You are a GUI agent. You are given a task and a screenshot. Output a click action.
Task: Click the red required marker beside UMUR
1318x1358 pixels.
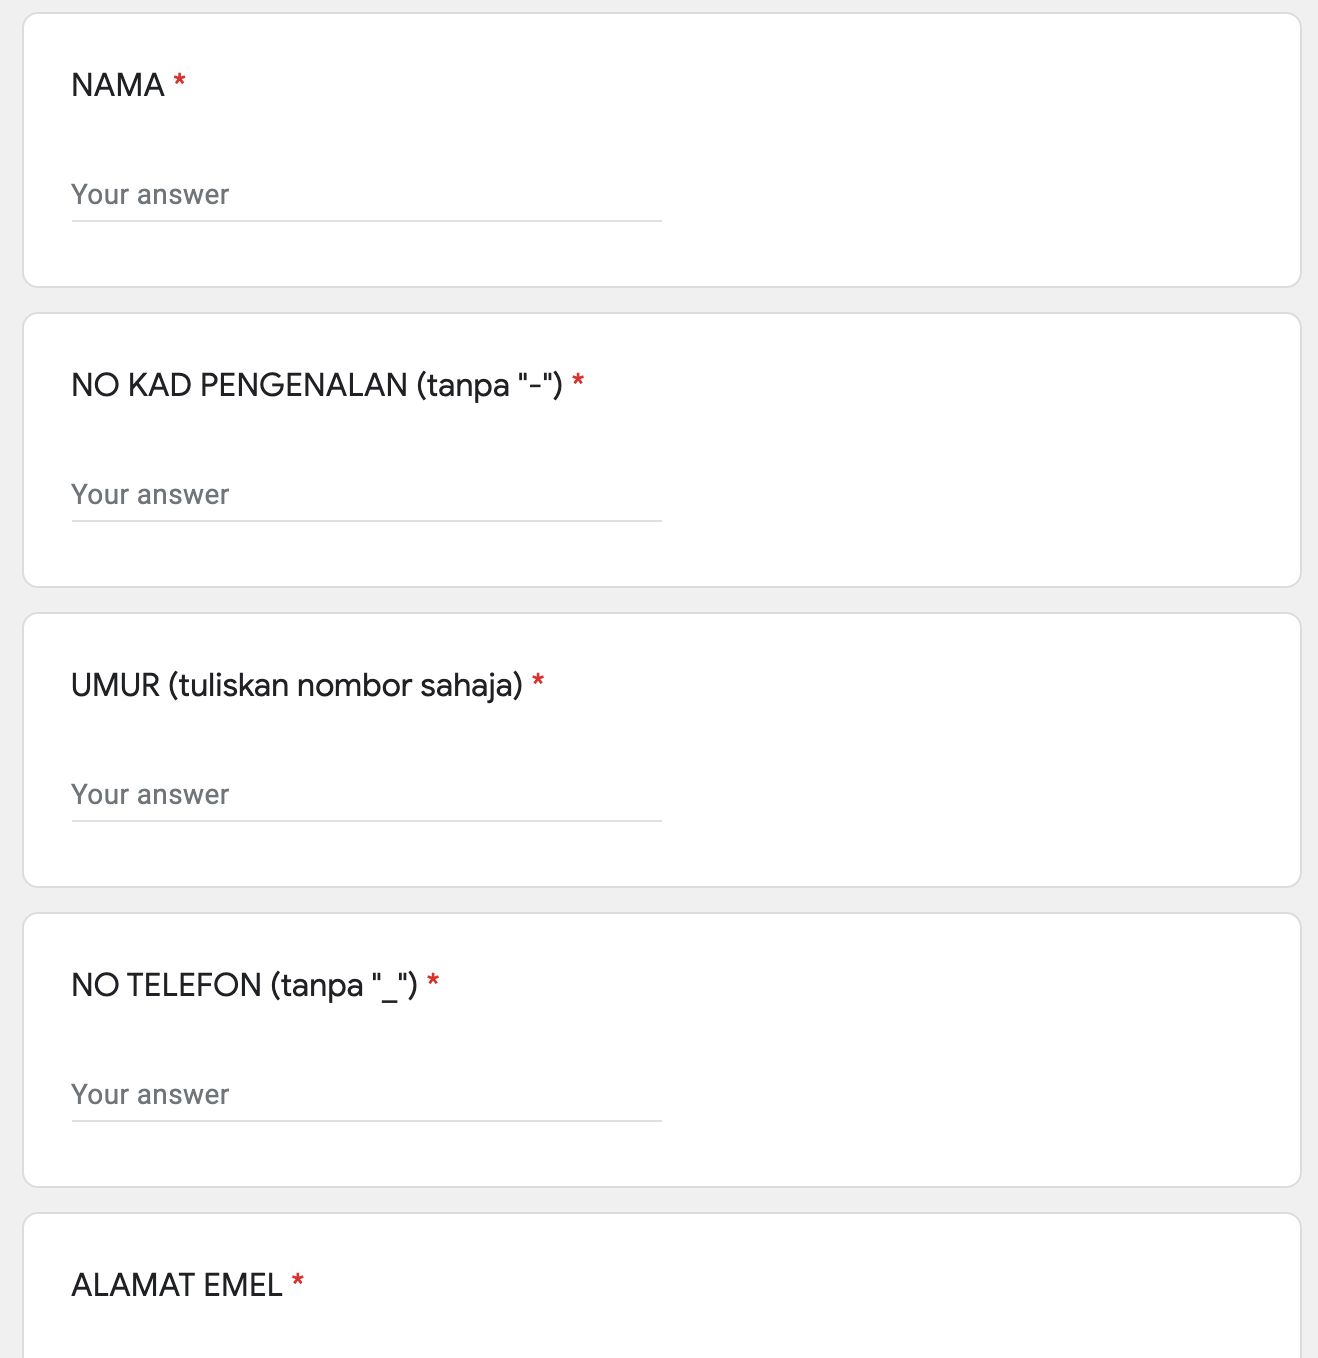[538, 681]
